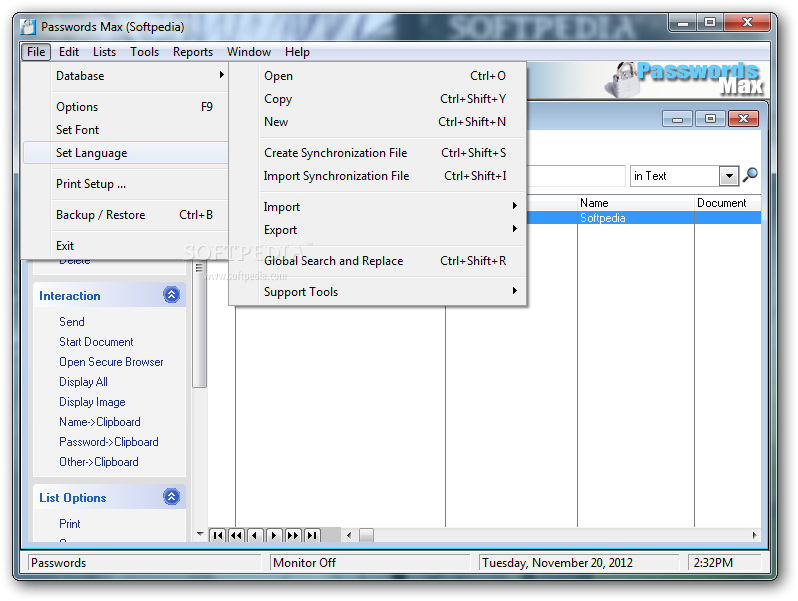Open the 'in Text' dropdown arrow
Screen dimensions: 798x601
[729, 176]
